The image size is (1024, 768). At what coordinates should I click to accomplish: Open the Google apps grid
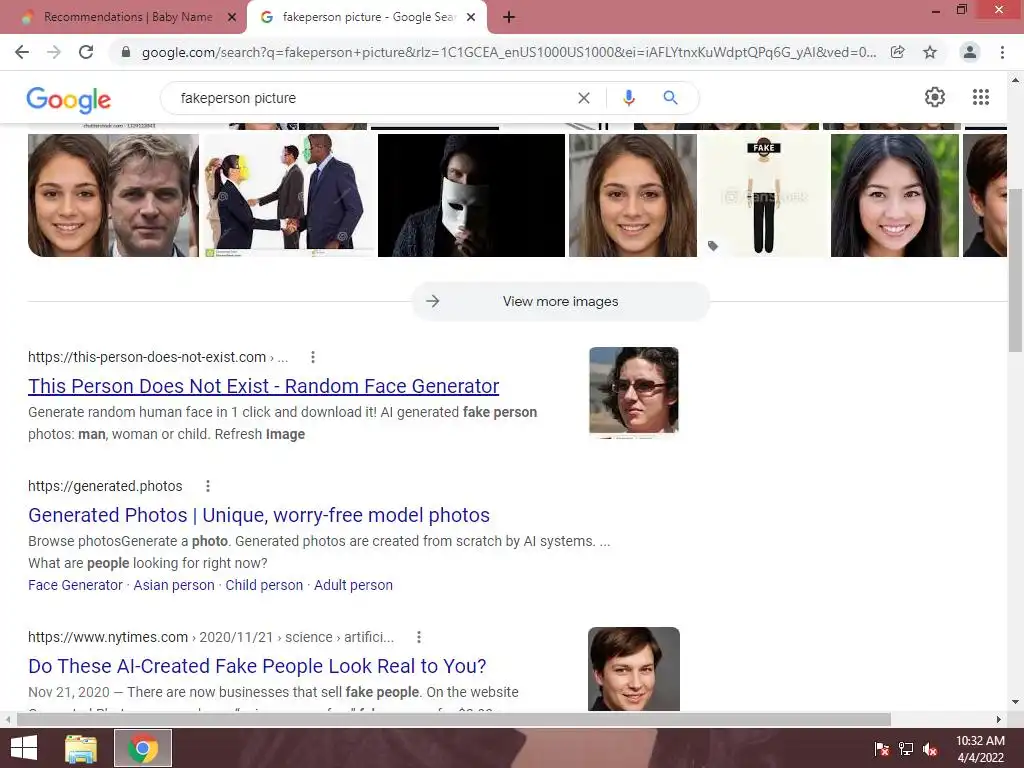pyautogui.click(x=980, y=97)
